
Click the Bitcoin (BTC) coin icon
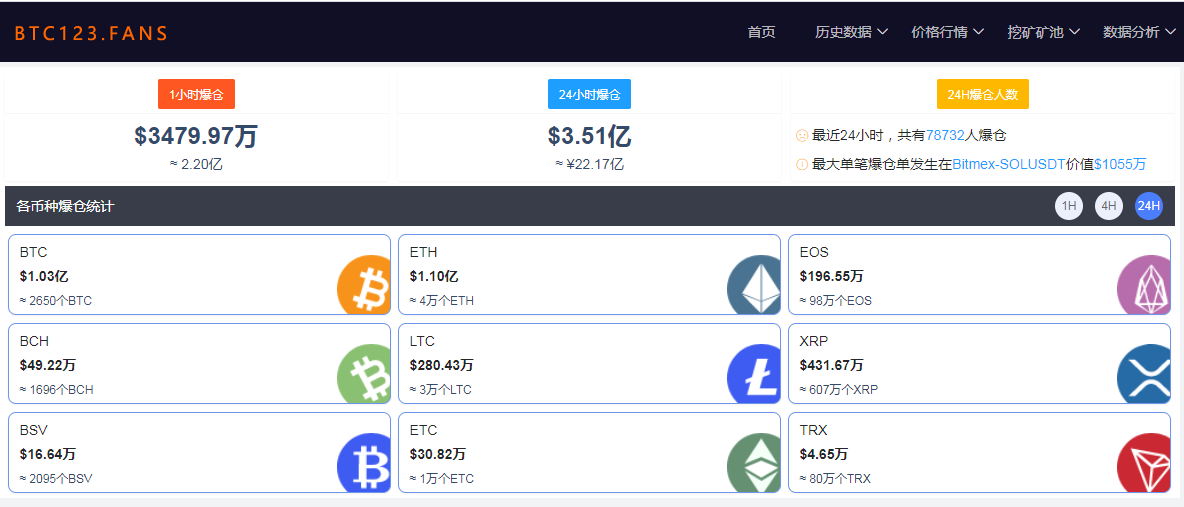[364, 285]
